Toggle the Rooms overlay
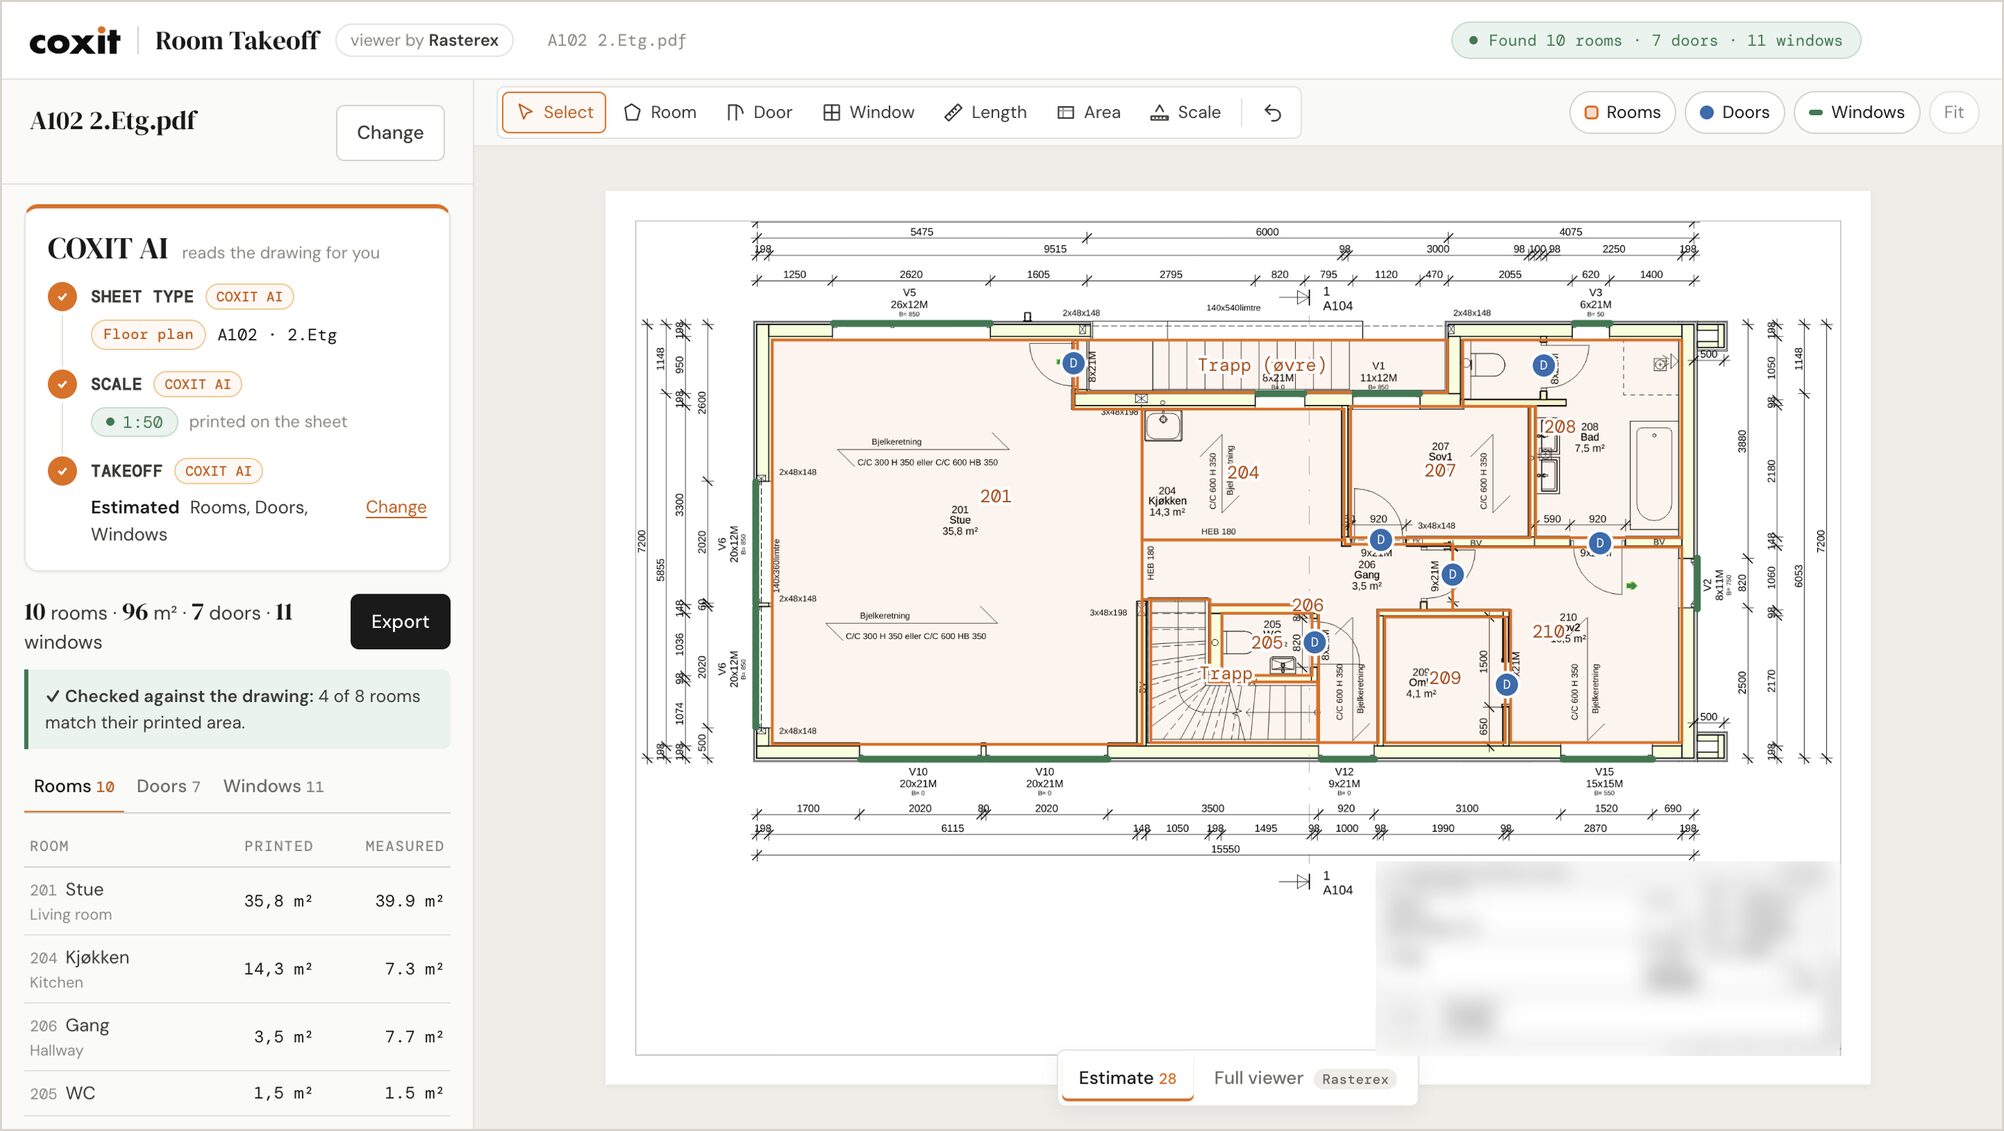2004x1131 pixels. (x=1622, y=112)
